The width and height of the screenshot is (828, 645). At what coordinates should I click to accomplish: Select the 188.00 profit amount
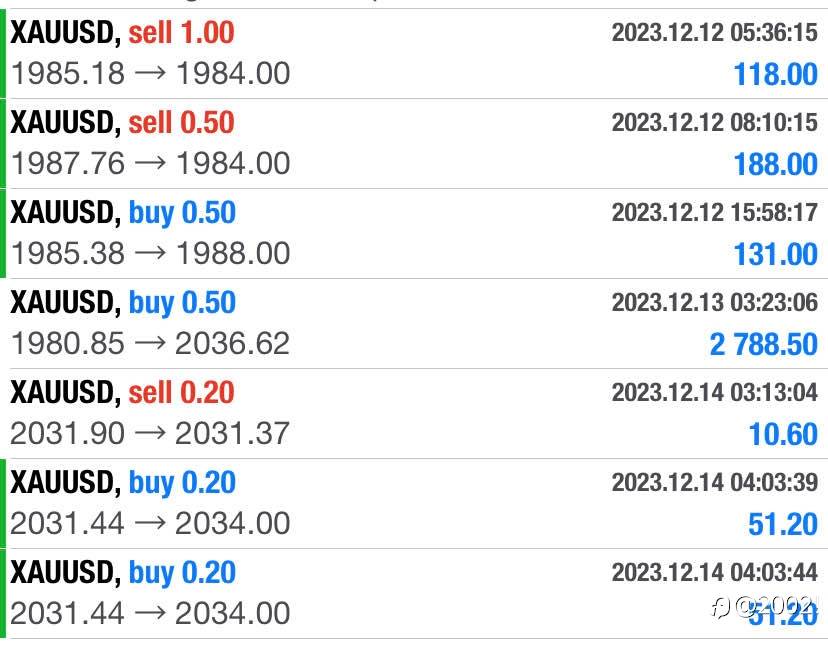775,164
